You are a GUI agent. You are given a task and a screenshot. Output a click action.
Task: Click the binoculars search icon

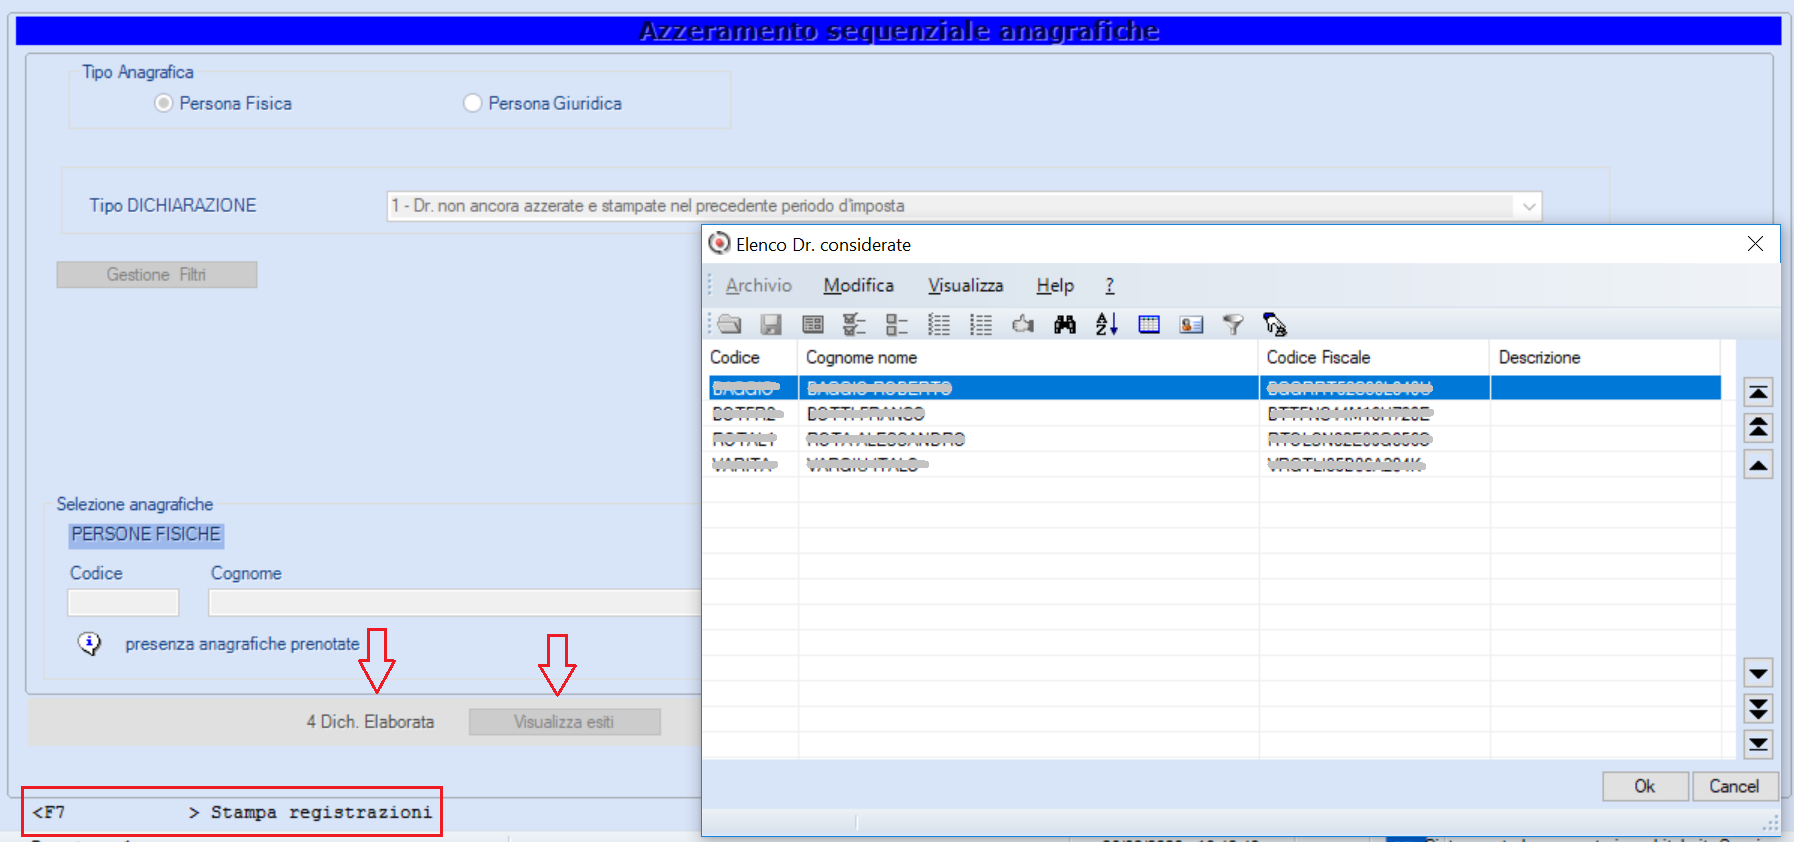click(1065, 324)
